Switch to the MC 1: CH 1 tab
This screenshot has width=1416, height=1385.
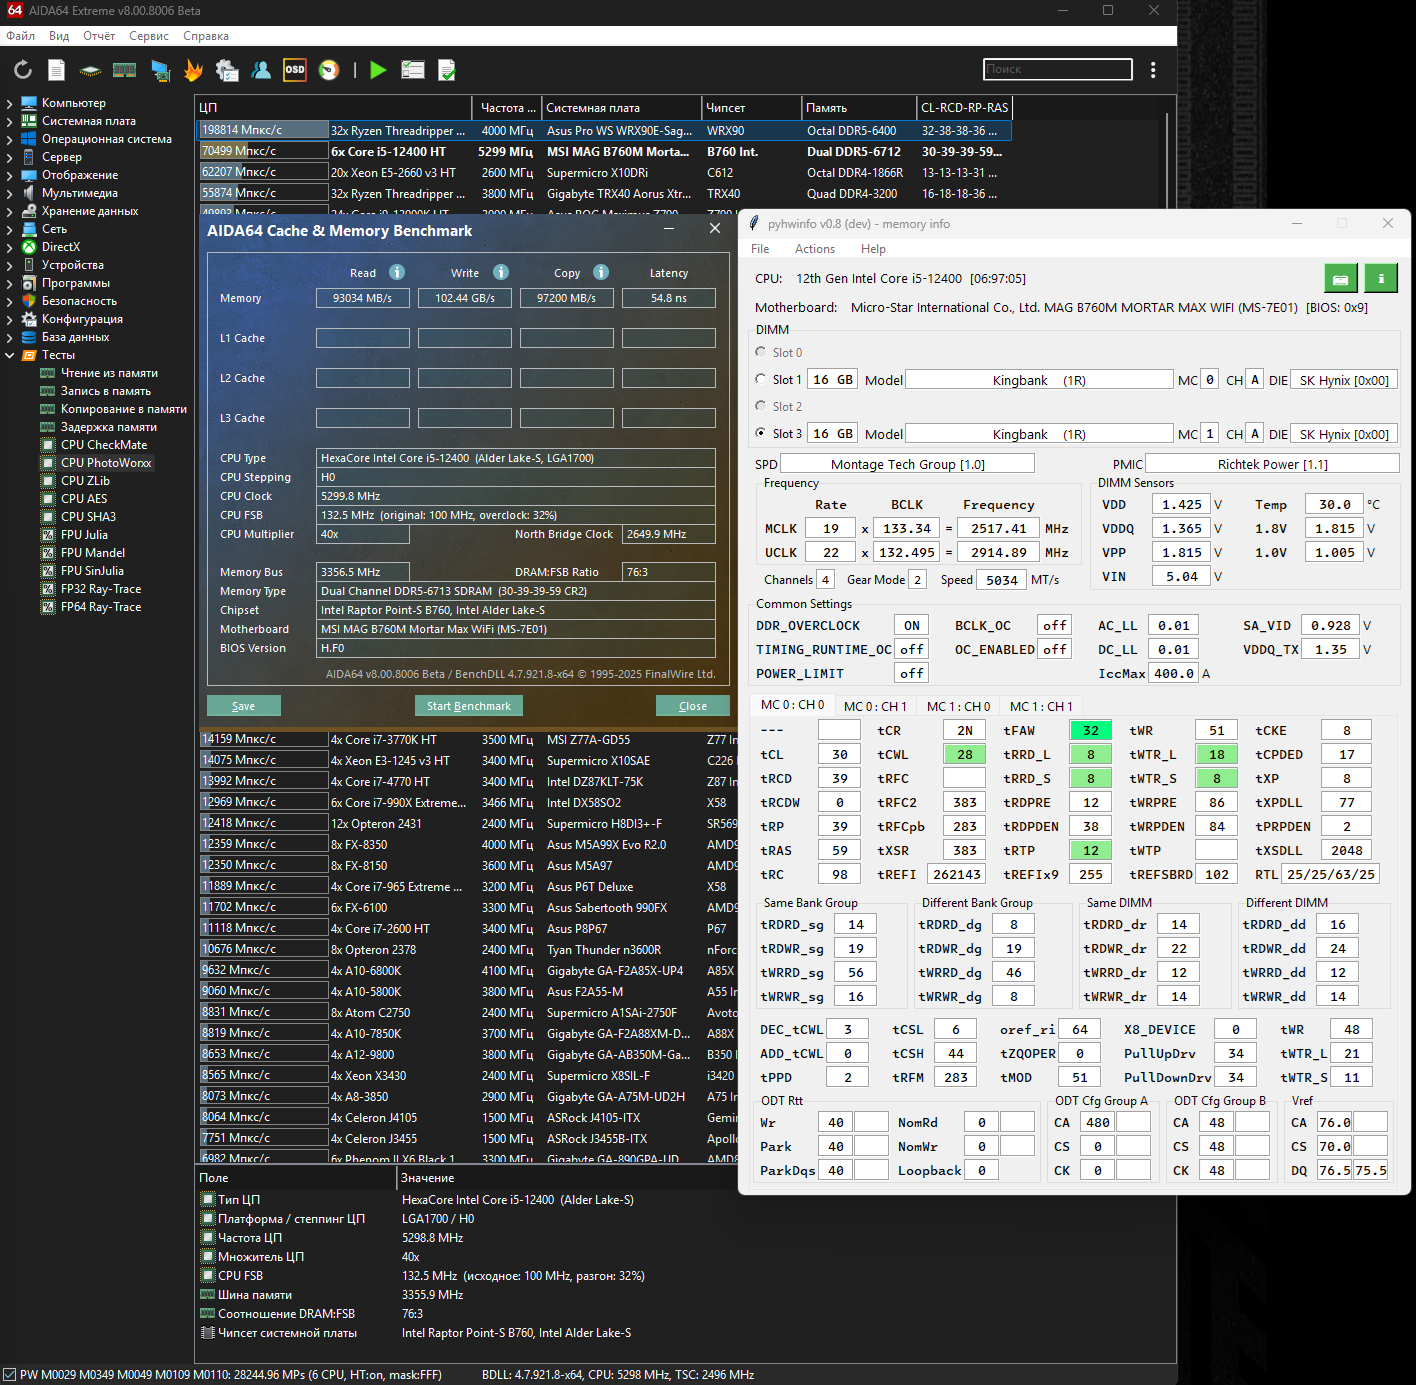(x=1042, y=706)
